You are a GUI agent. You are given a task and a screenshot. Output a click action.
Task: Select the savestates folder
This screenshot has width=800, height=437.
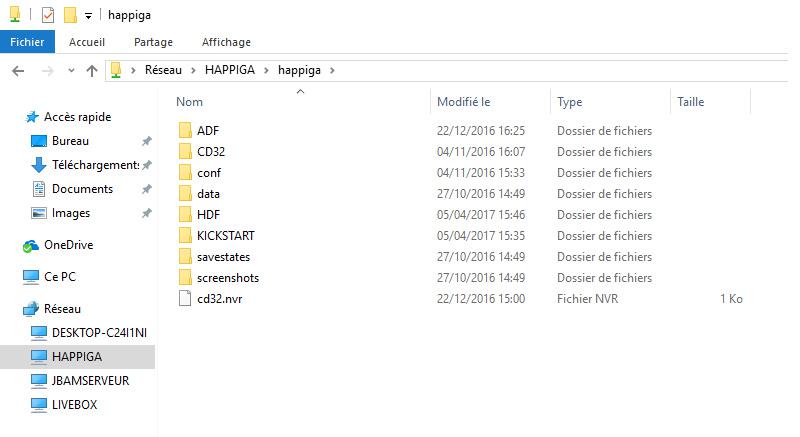tap(223, 257)
